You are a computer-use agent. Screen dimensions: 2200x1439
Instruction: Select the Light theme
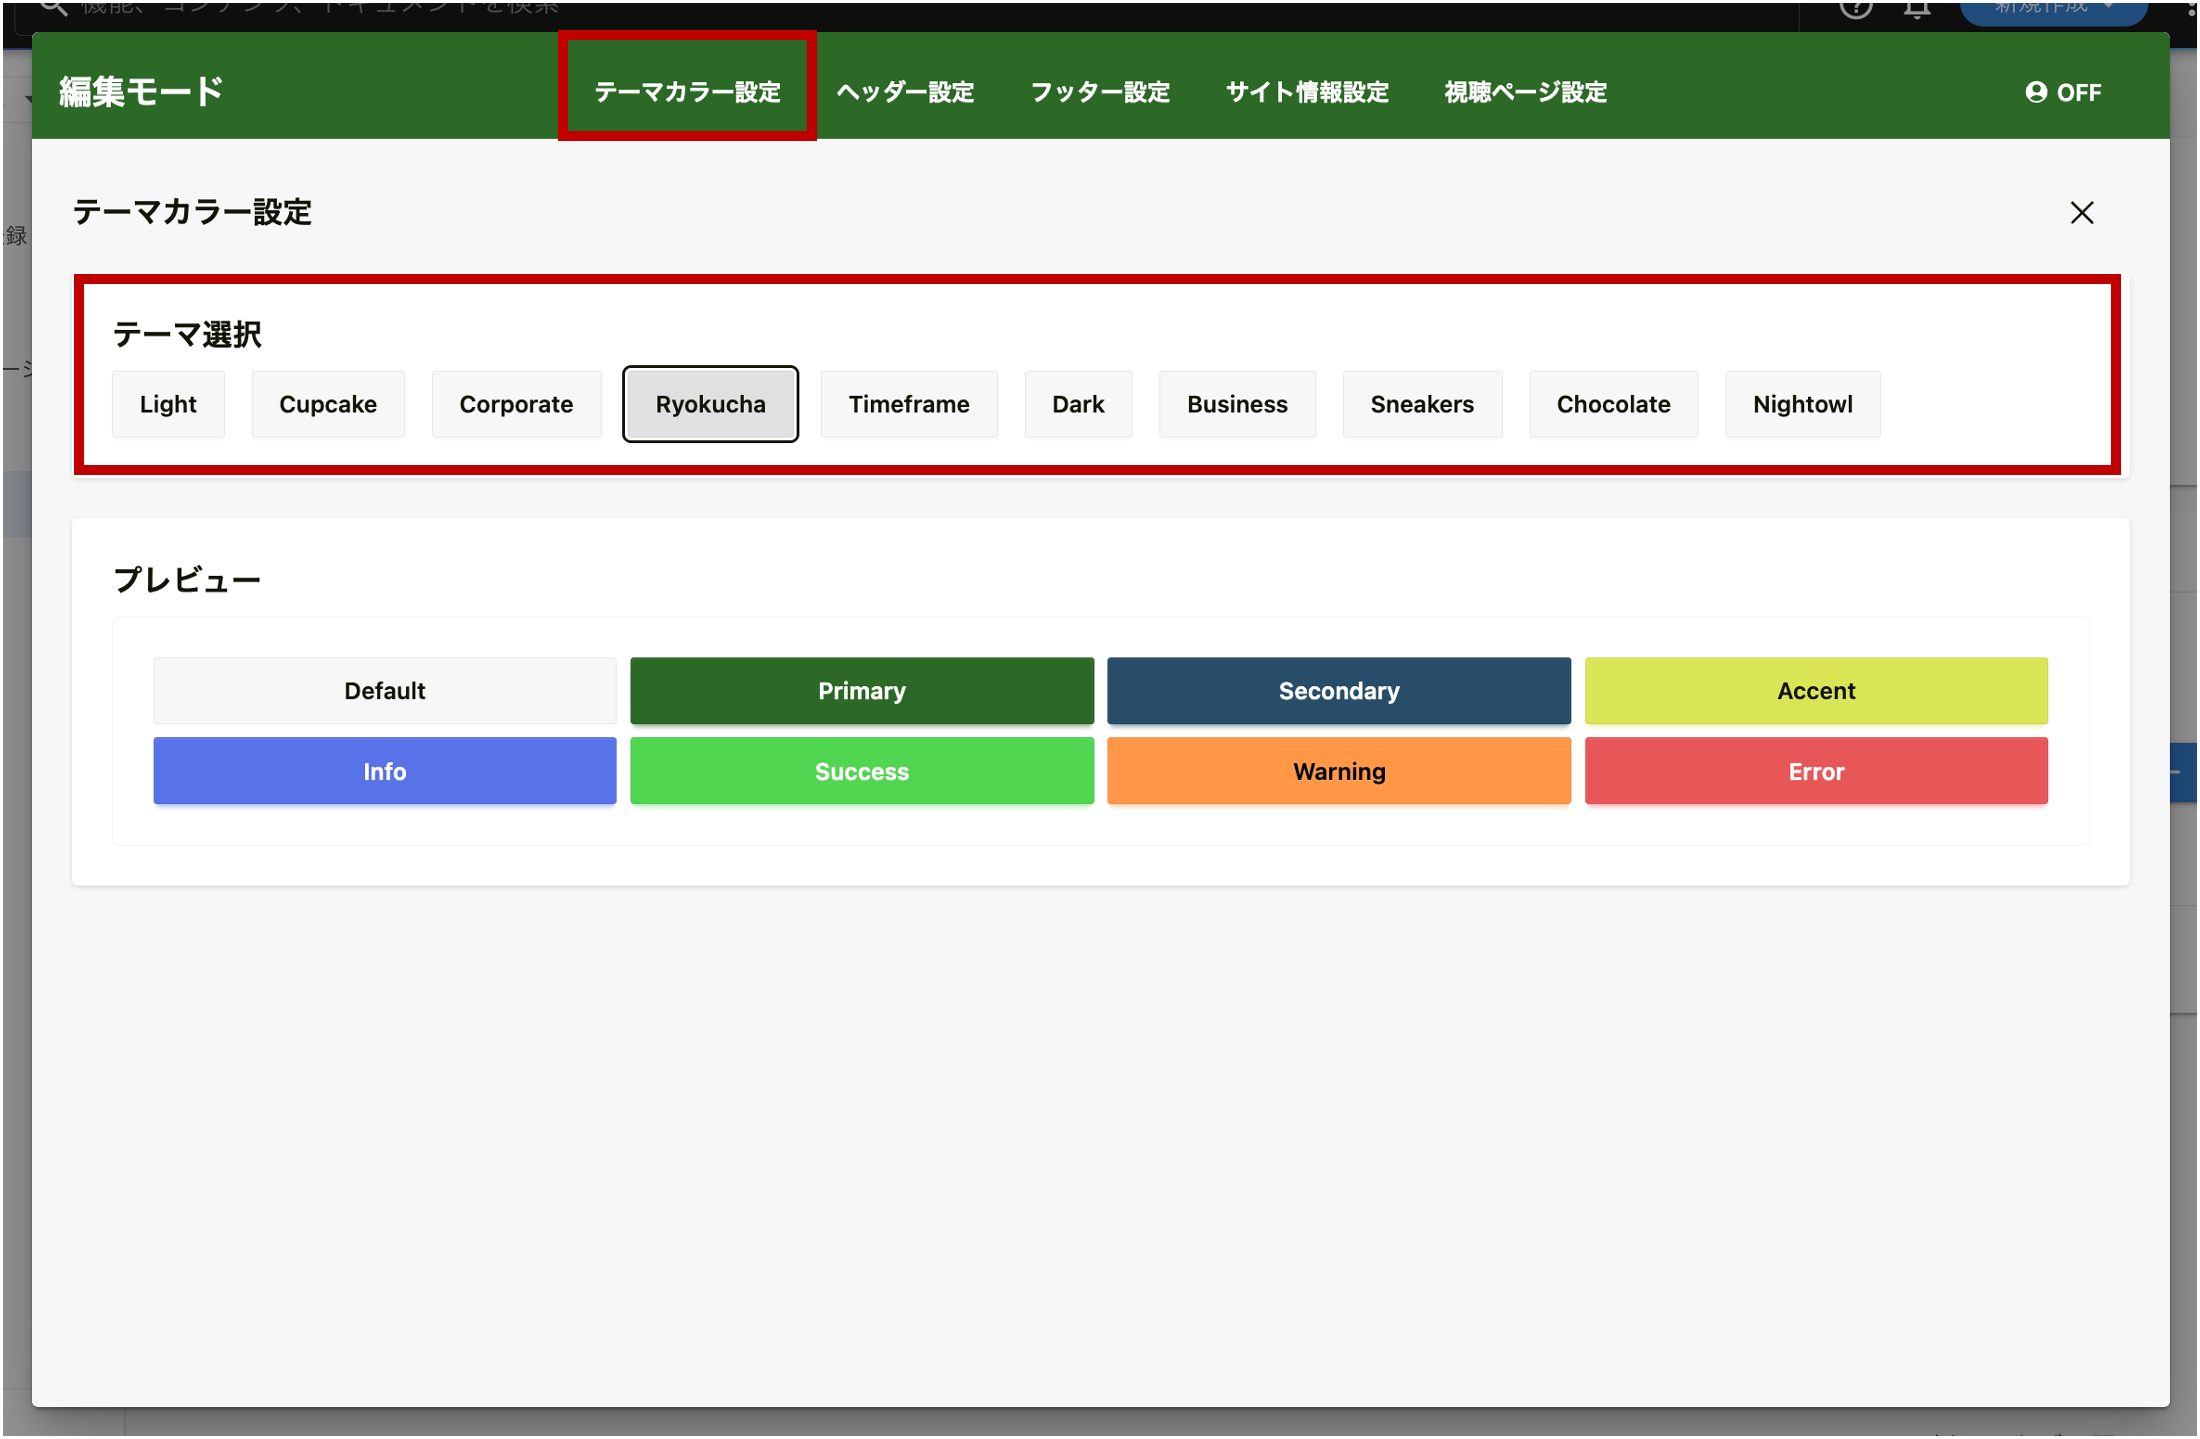click(168, 404)
